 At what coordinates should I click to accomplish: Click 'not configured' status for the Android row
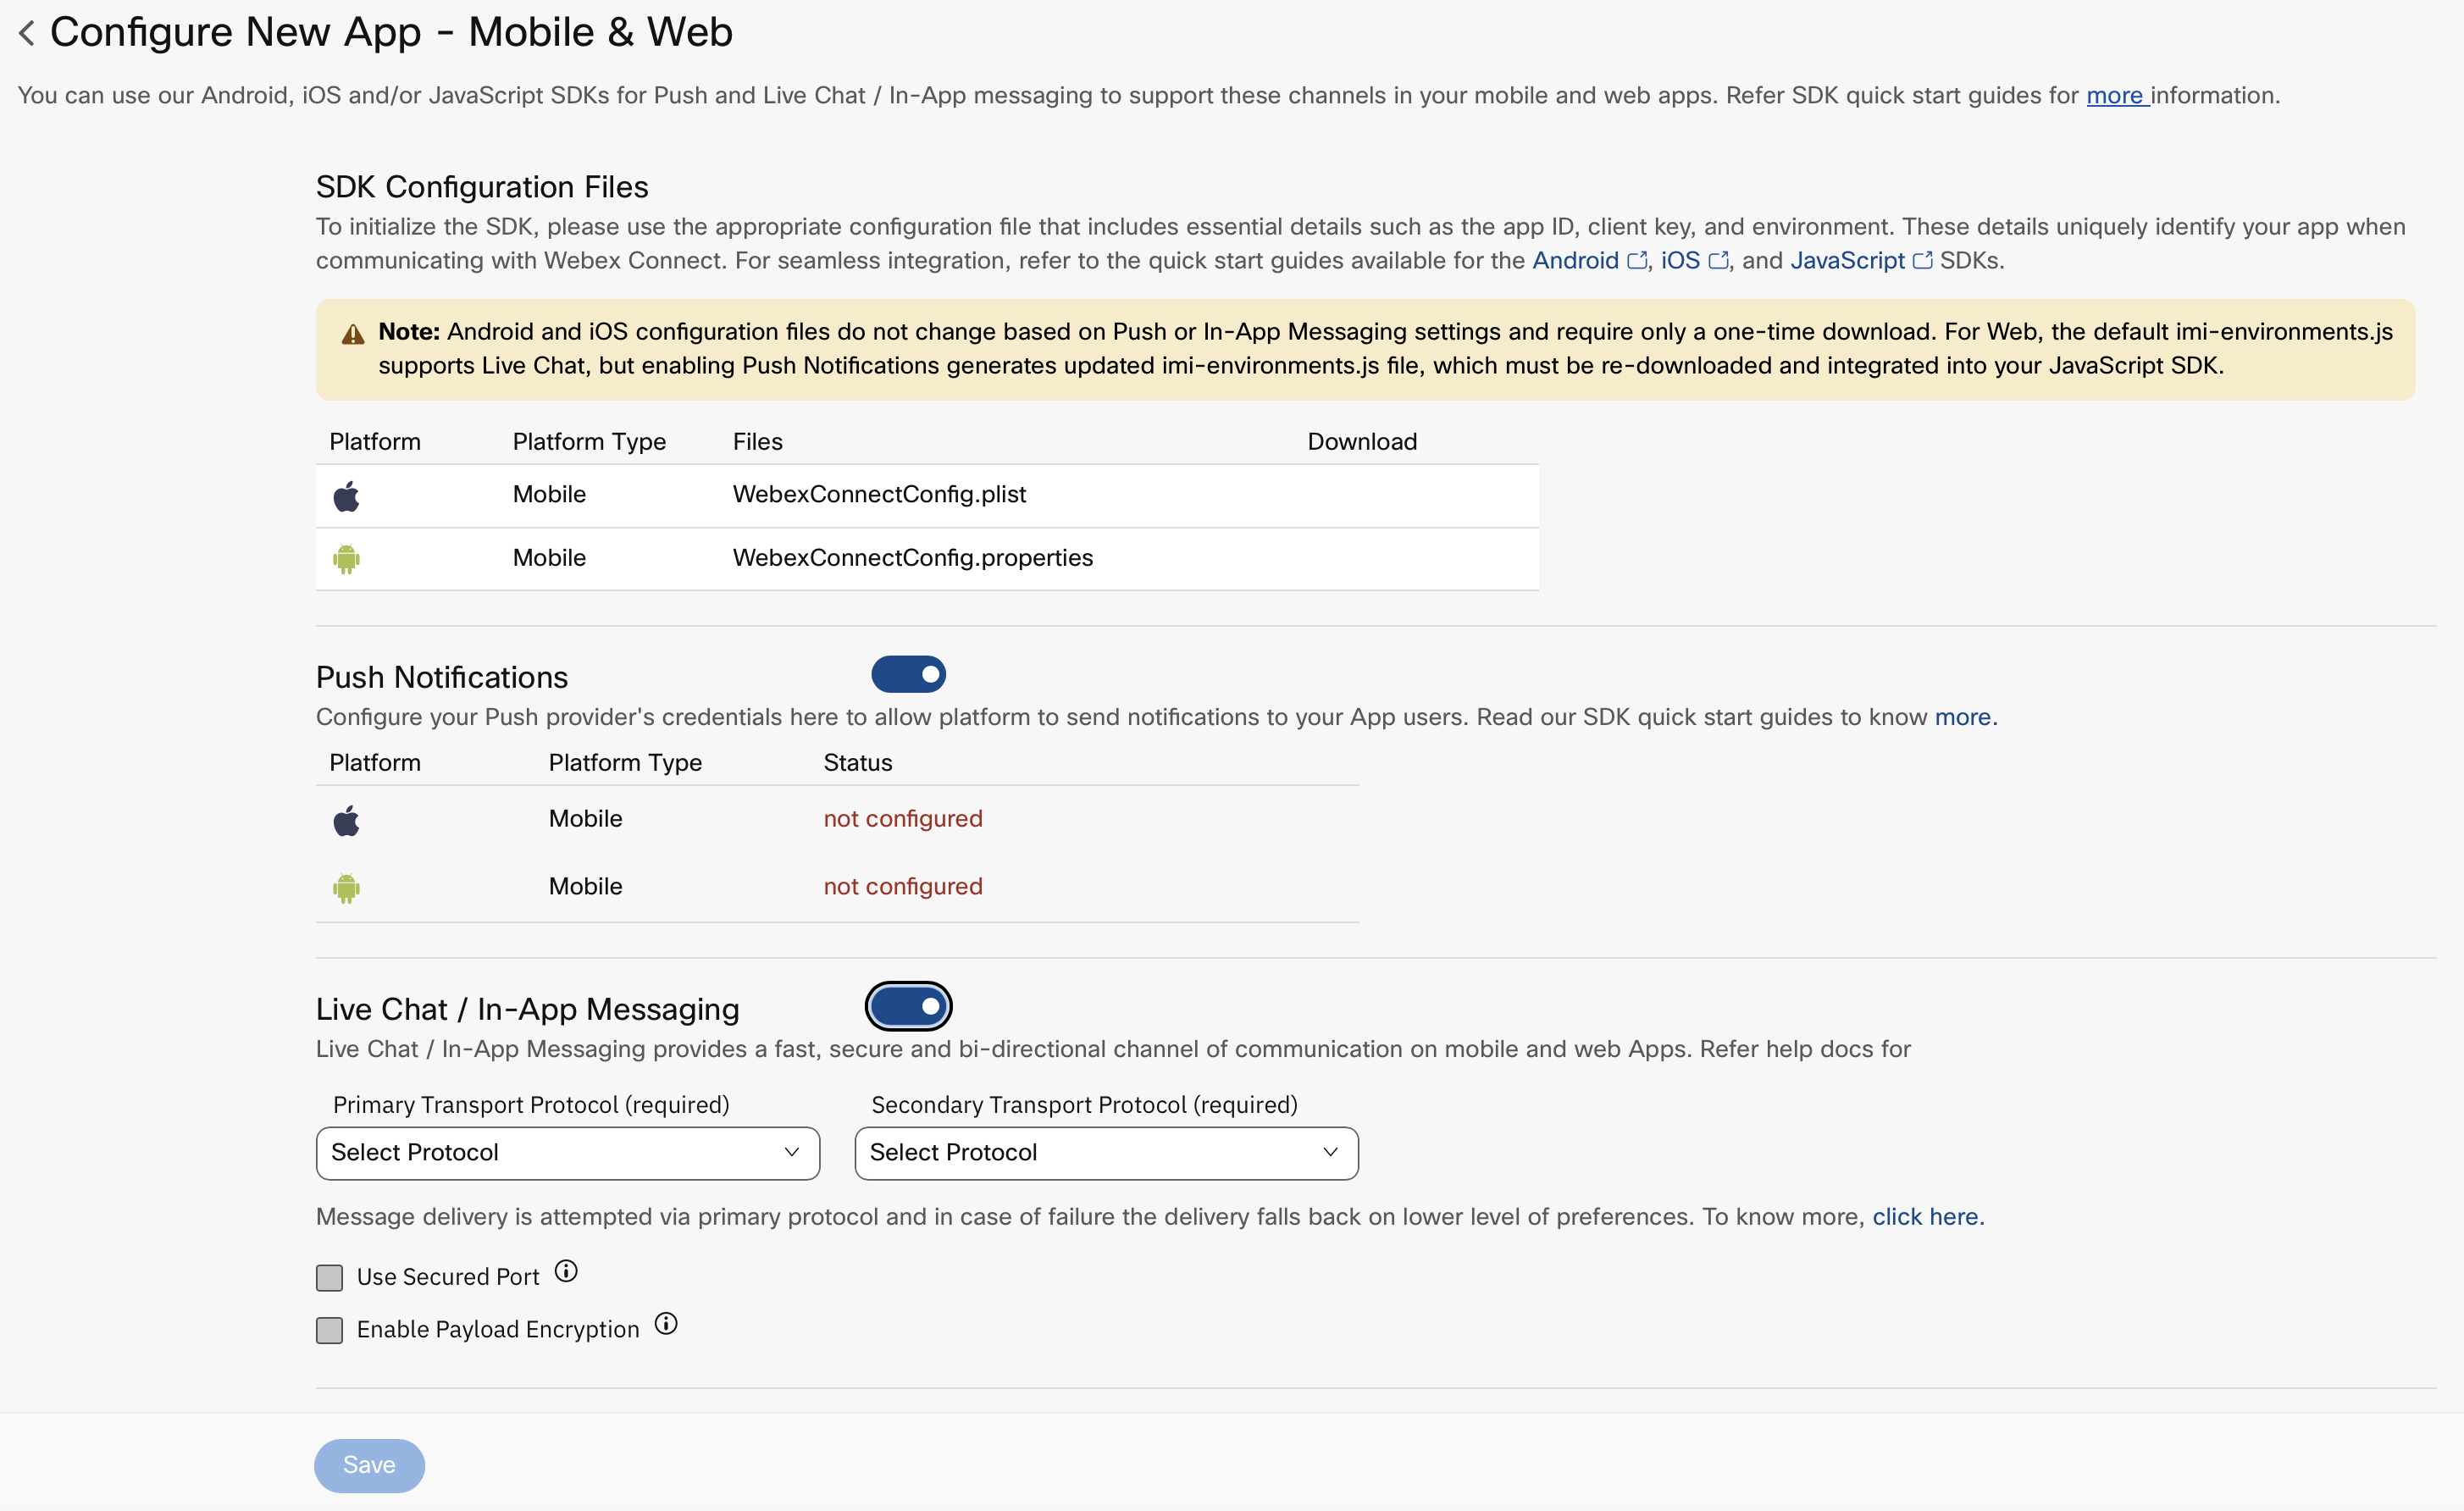903,886
